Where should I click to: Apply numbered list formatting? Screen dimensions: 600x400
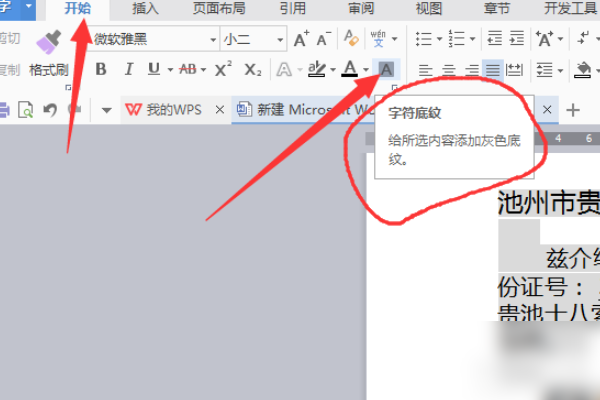tap(456, 39)
